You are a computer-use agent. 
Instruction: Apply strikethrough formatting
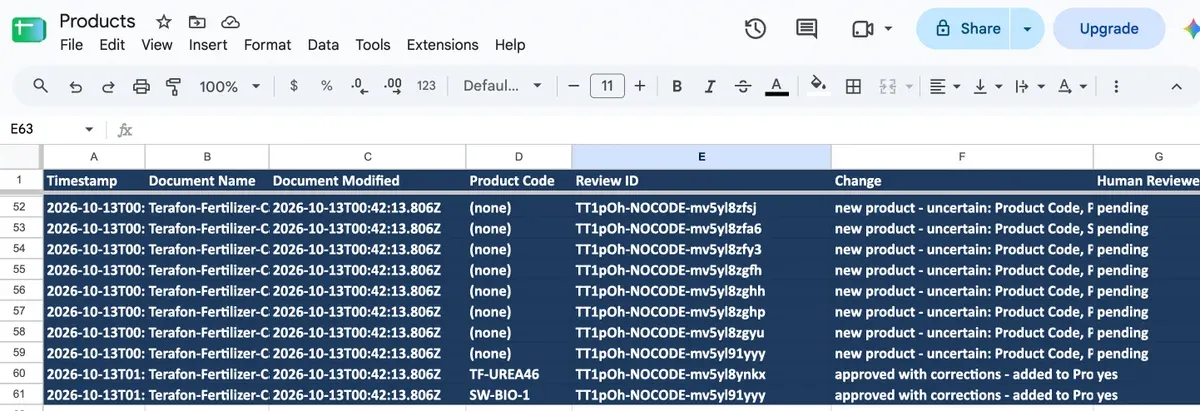click(743, 86)
